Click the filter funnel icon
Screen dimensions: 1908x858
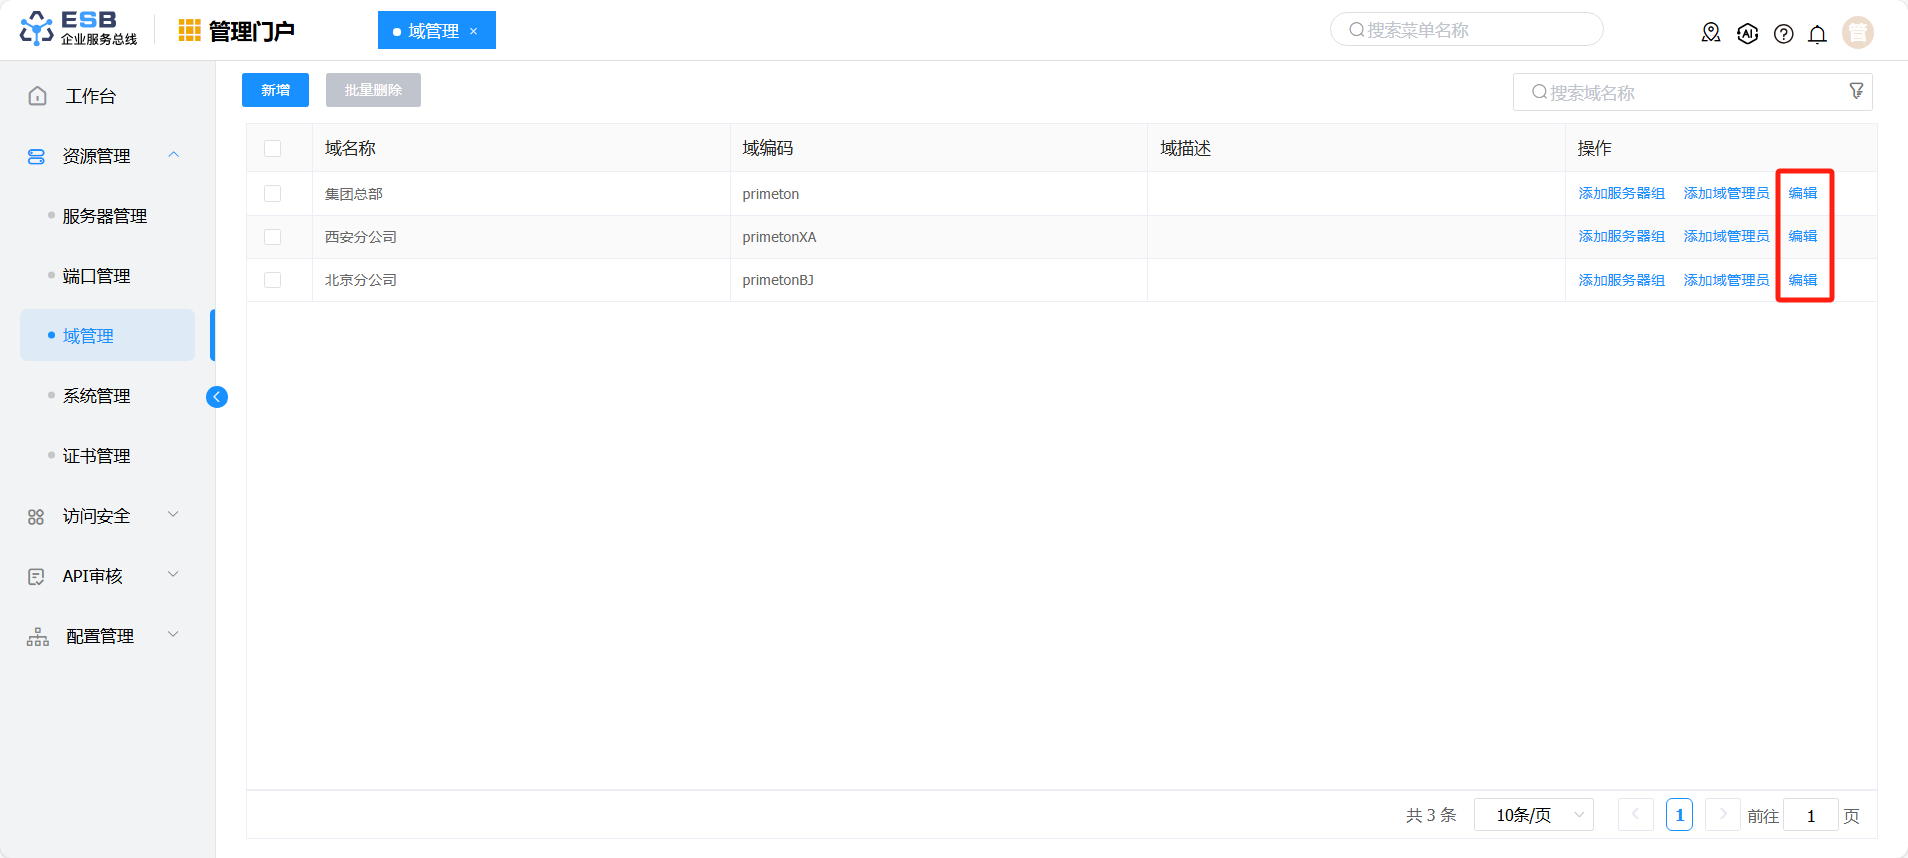point(1856,91)
